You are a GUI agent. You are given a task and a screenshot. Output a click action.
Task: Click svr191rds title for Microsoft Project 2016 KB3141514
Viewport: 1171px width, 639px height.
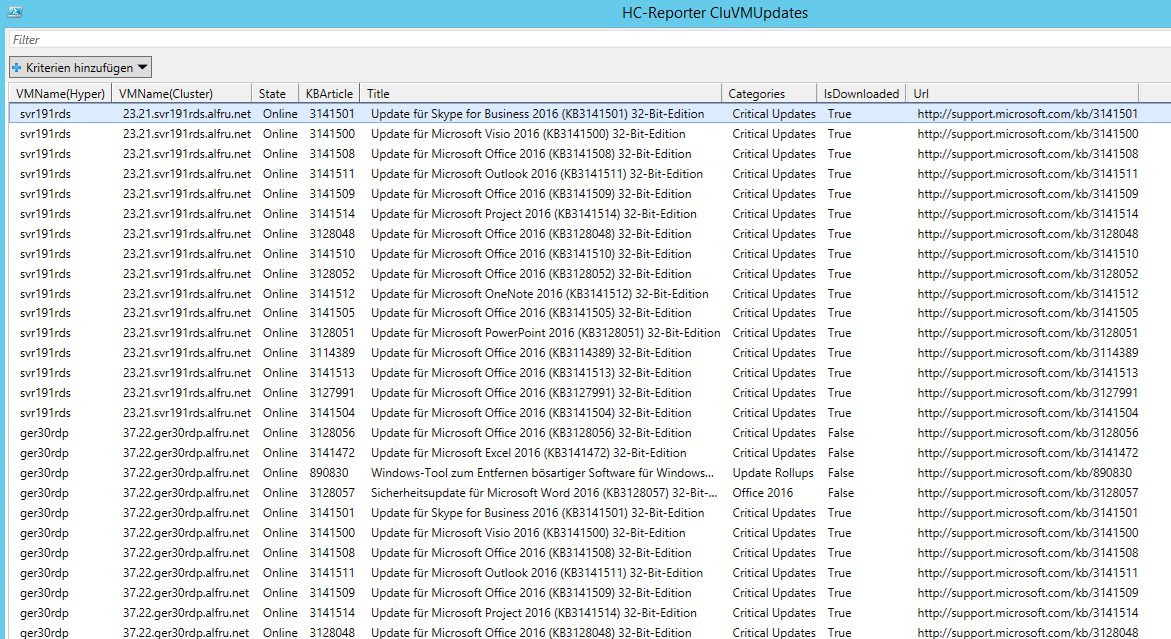click(534, 213)
